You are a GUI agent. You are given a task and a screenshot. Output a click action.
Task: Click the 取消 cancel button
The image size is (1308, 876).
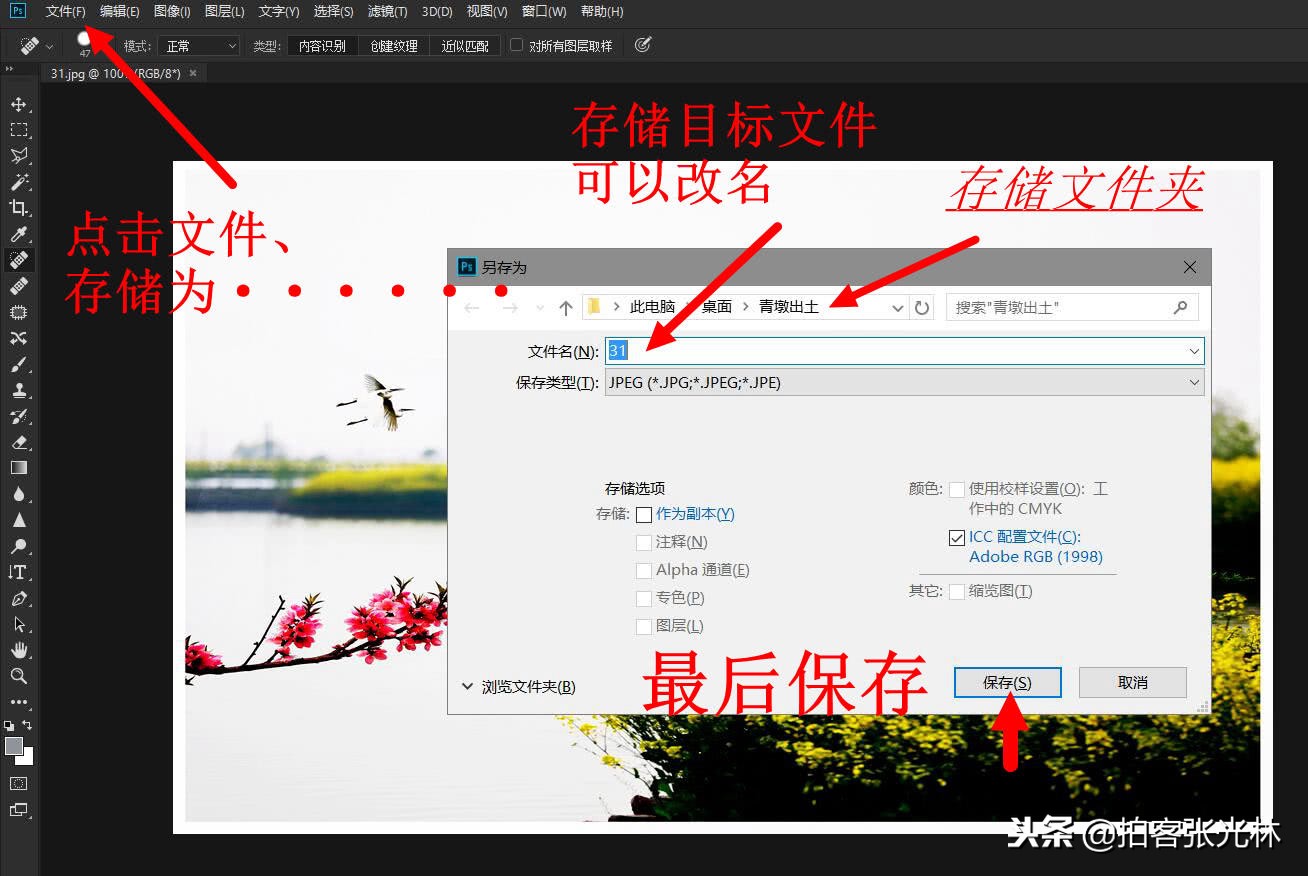coord(1132,682)
